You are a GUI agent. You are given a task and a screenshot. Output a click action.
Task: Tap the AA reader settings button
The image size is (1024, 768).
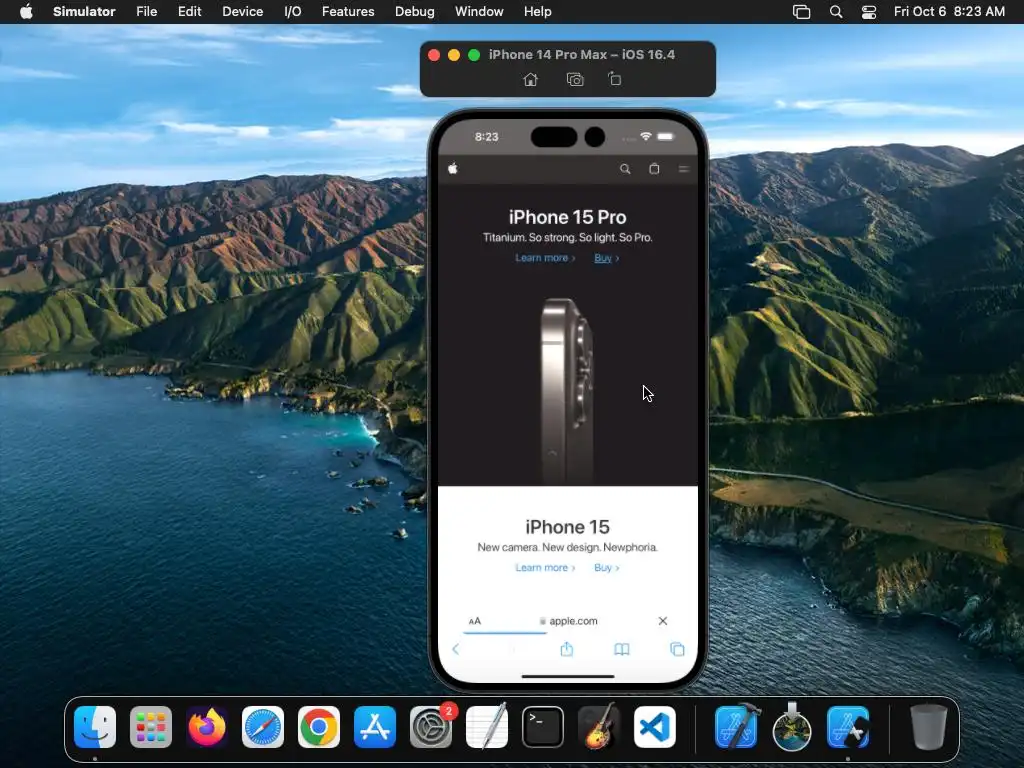click(475, 621)
